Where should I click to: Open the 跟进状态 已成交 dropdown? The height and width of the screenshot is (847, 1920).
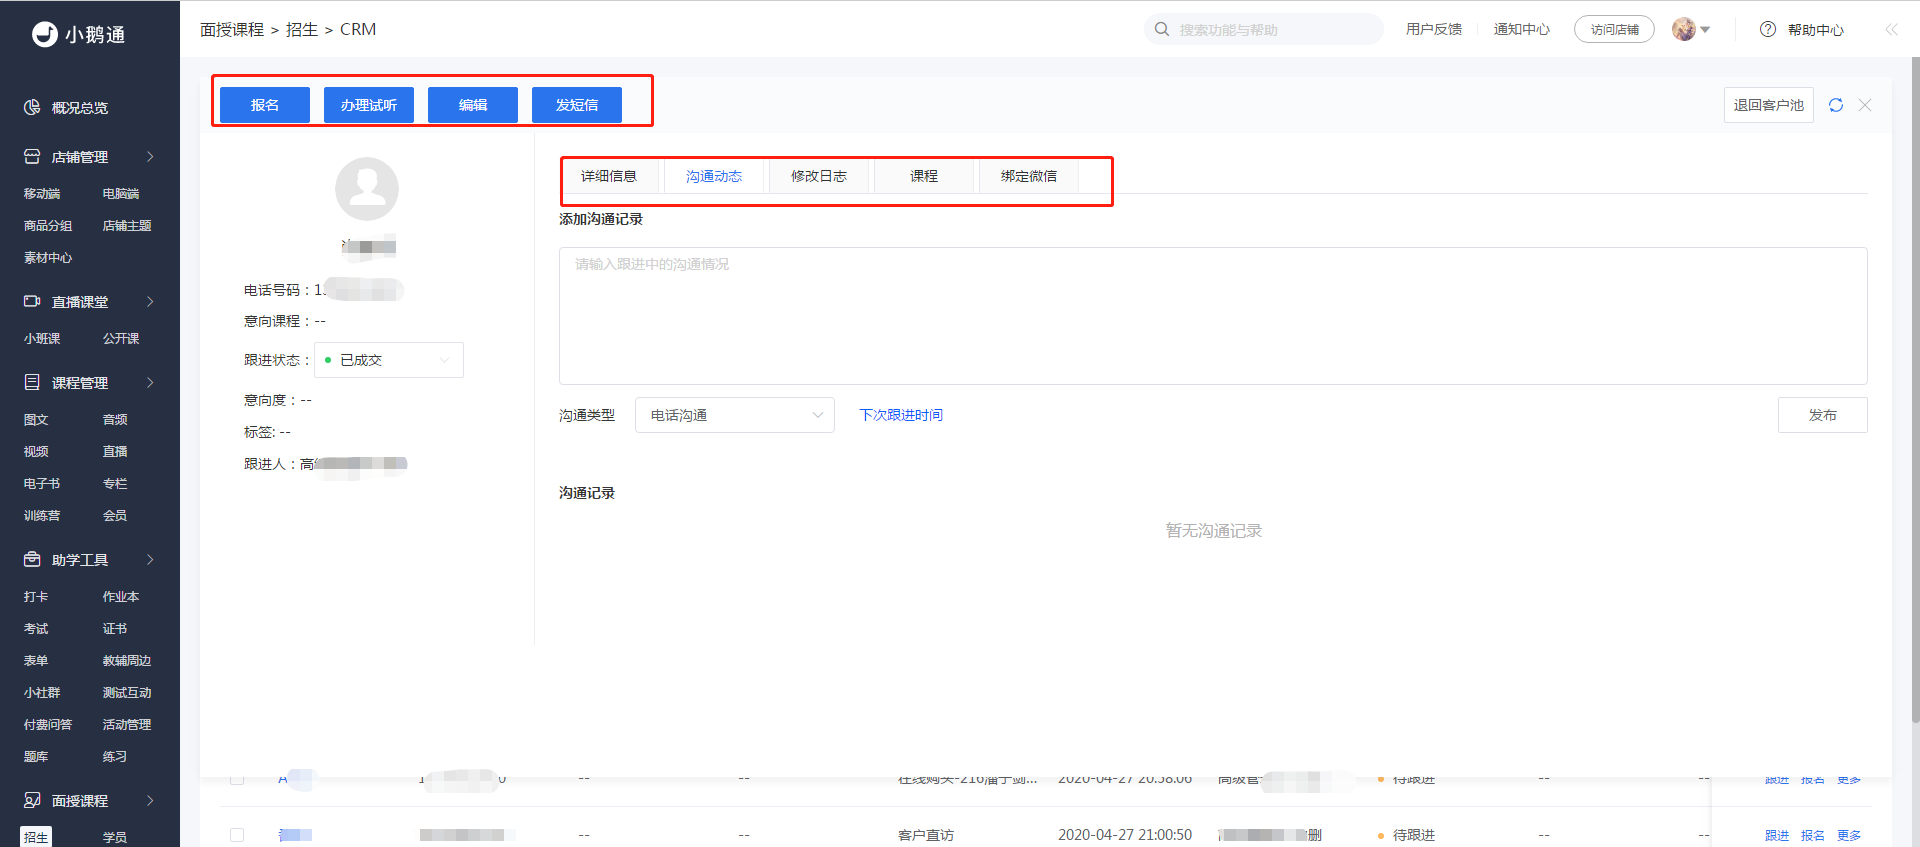[389, 360]
